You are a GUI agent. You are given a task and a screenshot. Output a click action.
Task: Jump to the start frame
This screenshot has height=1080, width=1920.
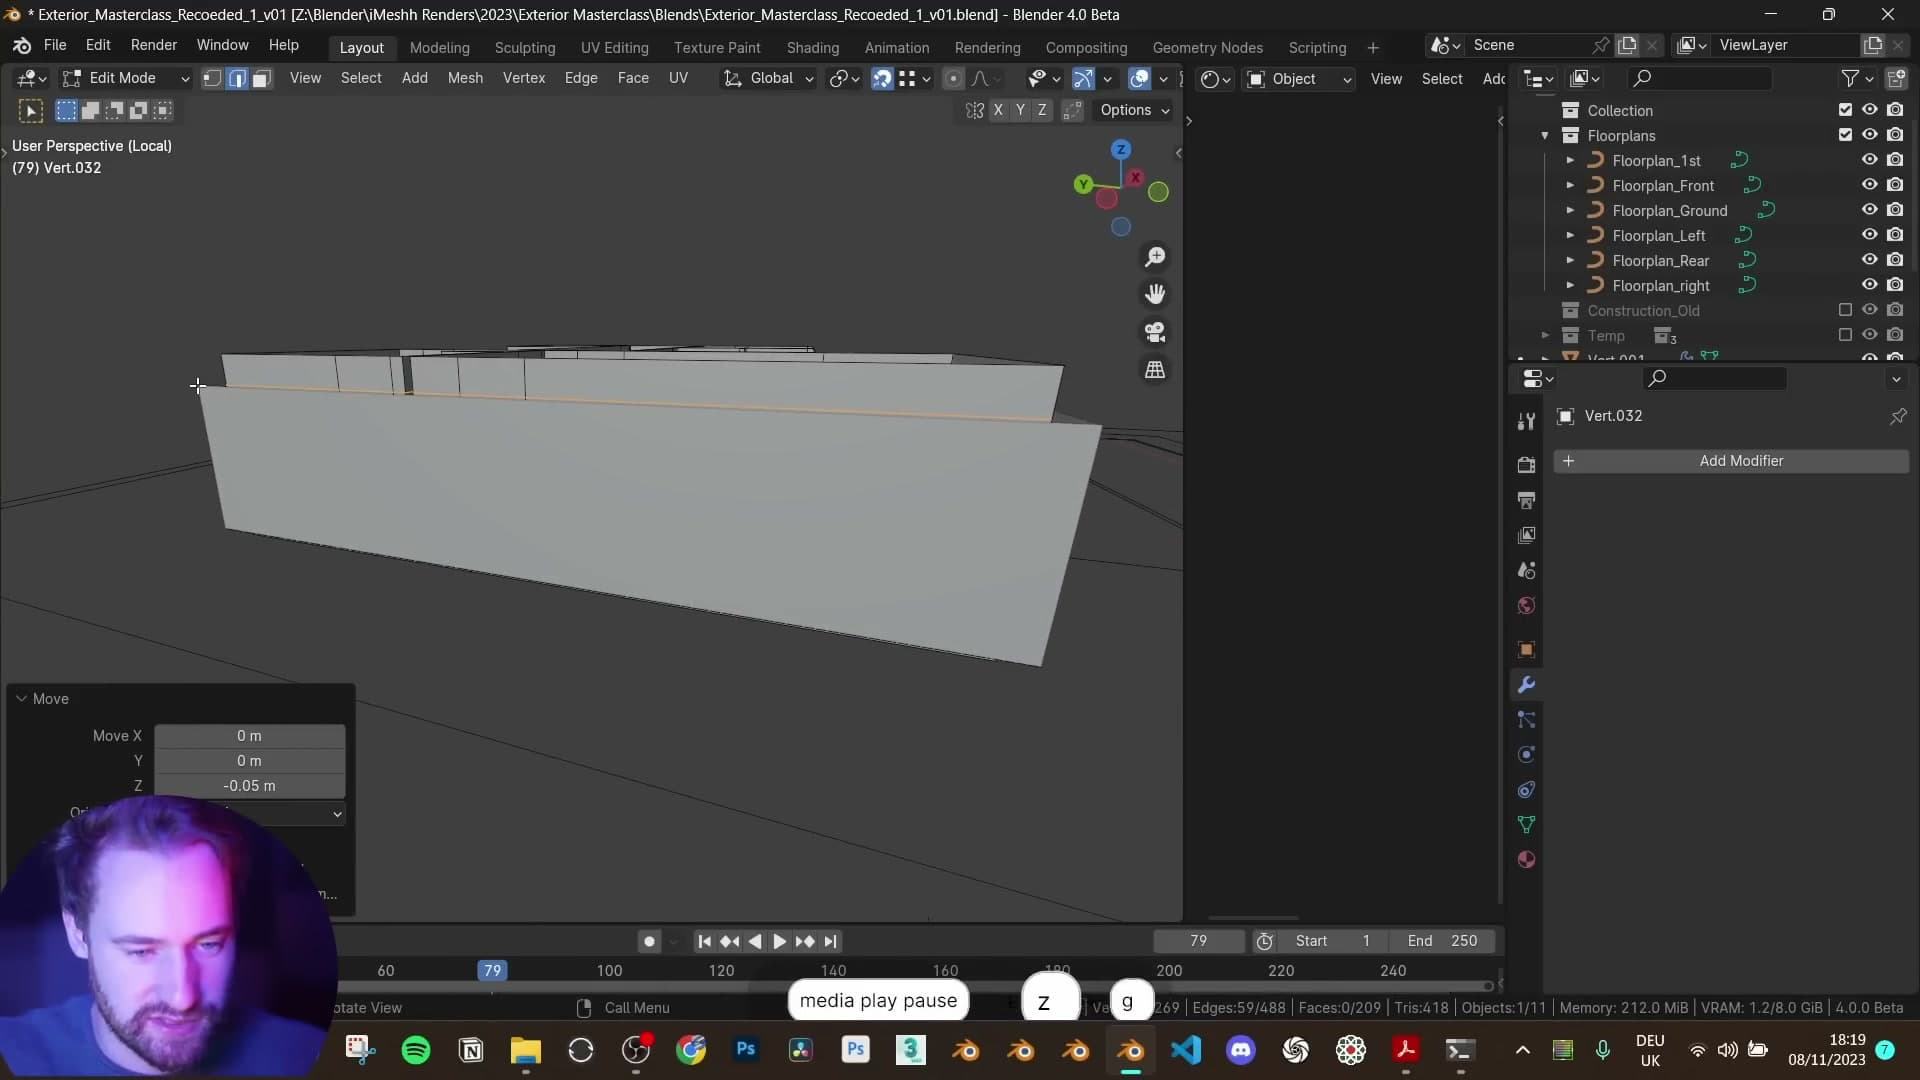click(704, 942)
